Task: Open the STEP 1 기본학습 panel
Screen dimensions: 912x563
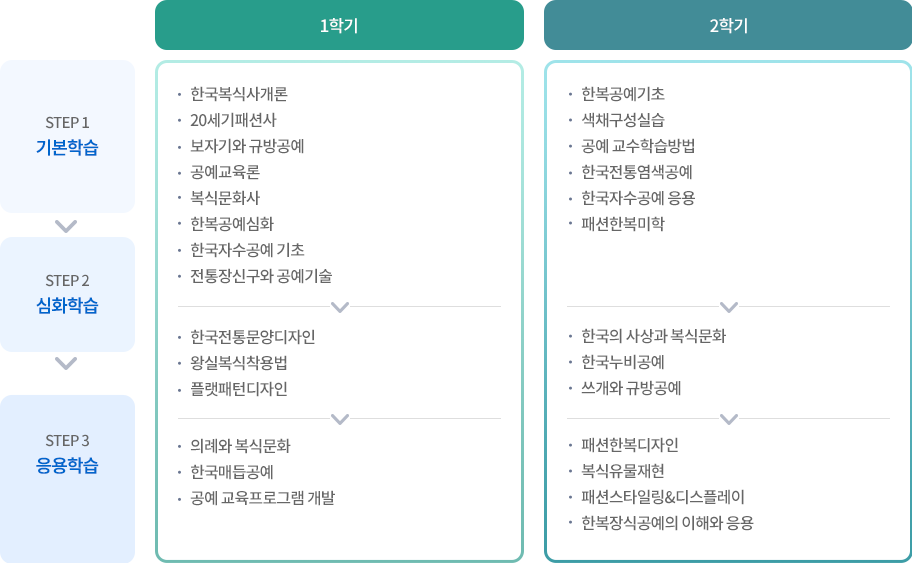Action: (x=67, y=136)
